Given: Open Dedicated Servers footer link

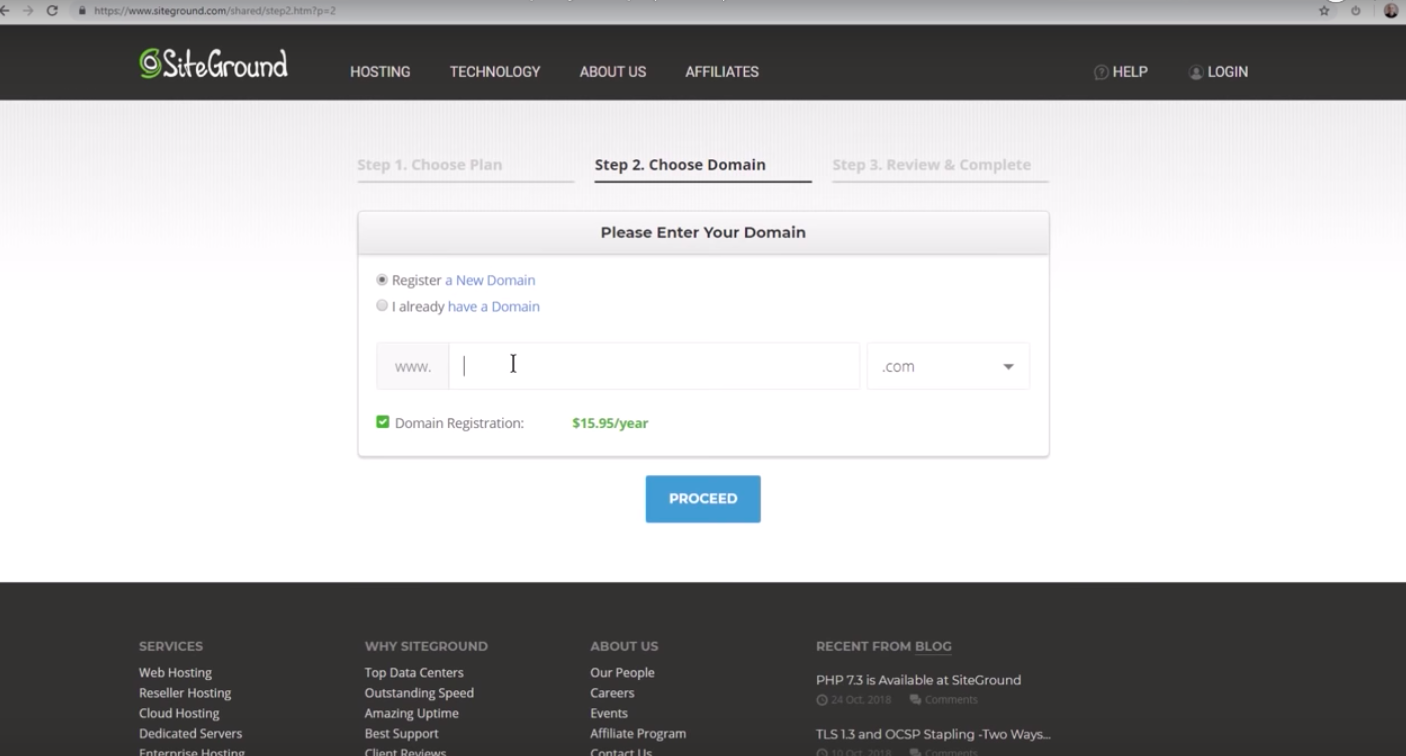Looking at the screenshot, I should [190, 733].
